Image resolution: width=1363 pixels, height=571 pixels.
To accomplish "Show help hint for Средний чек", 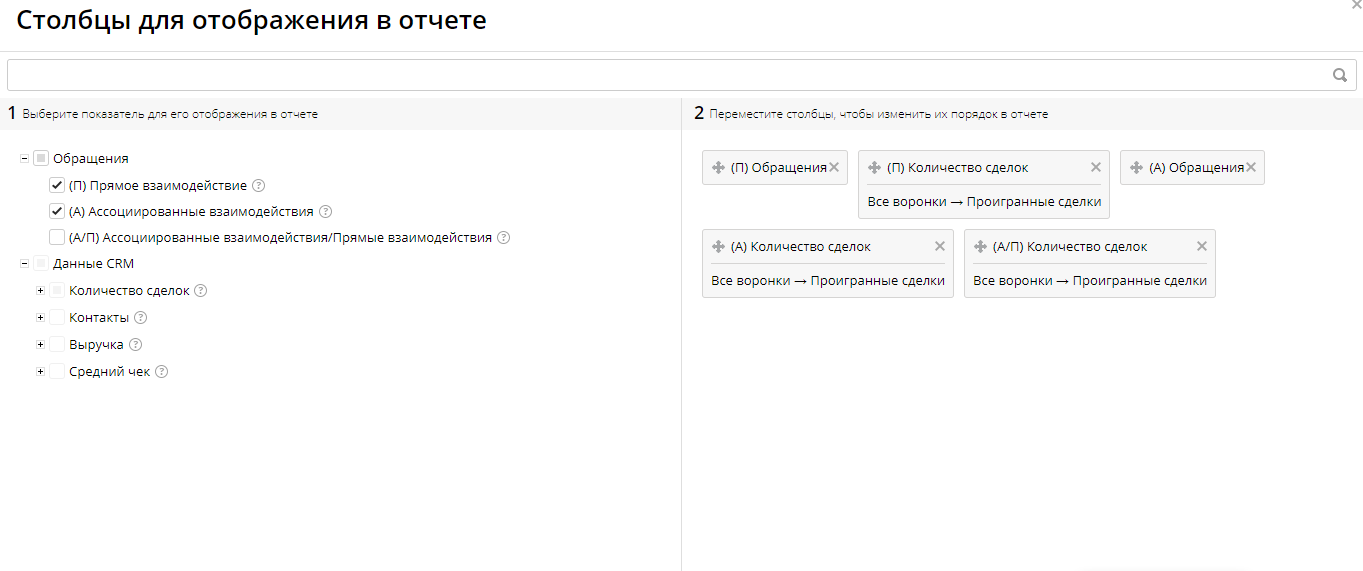I will [x=162, y=371].
